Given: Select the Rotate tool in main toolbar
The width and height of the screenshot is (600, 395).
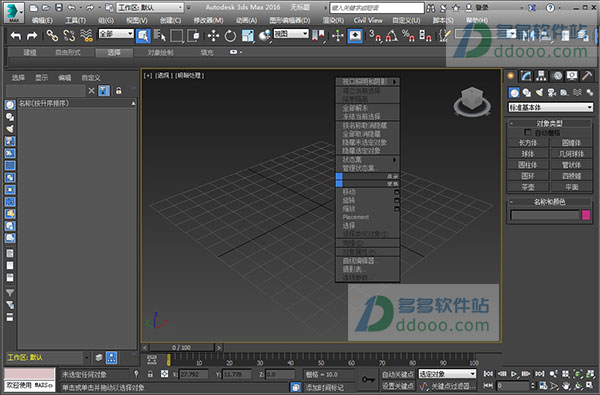Looking at the screenshot, I should [x=230, y=36].
